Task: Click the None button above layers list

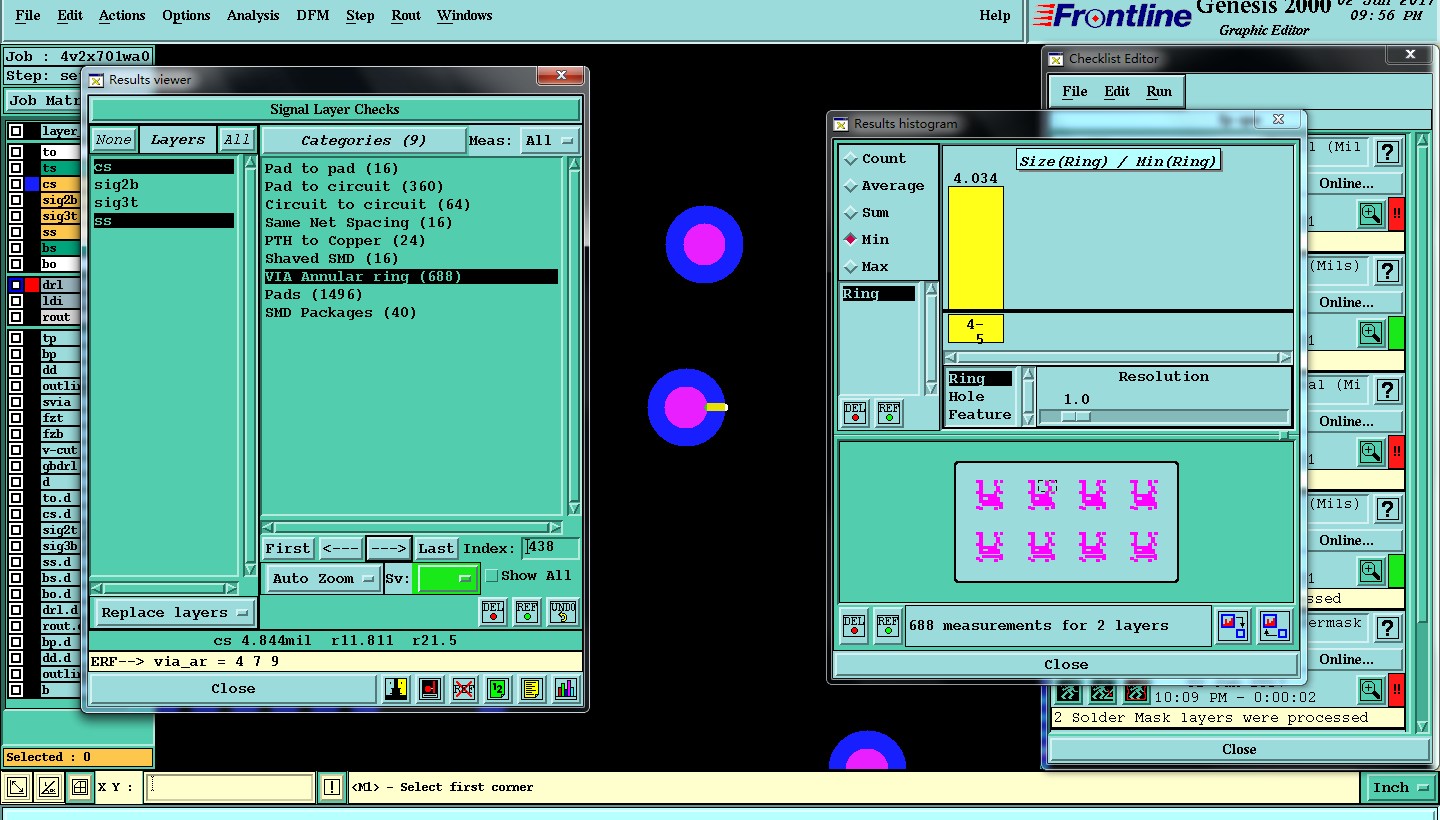Action: point(113,140)
